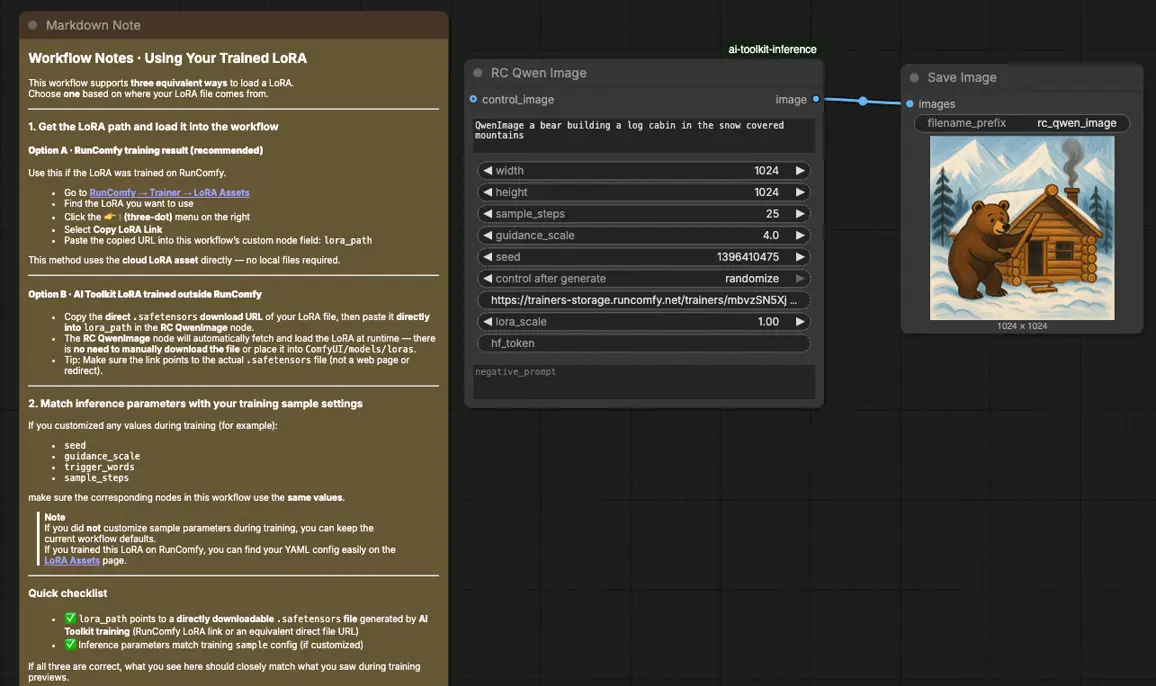This screenshot has width=1156, height=686.
Task: Click the width value 1024
Action: (766, 170)
